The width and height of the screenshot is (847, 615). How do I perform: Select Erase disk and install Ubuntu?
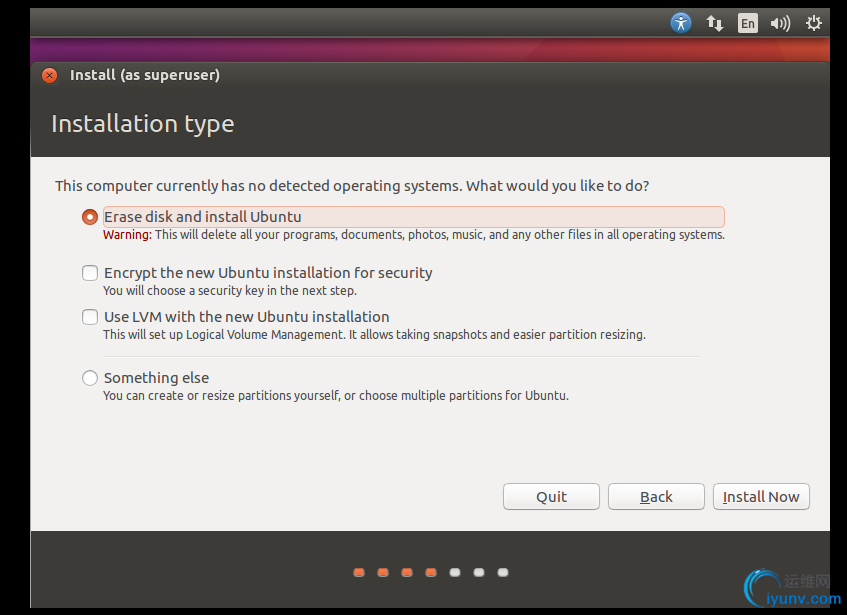[x=90, y=217]
